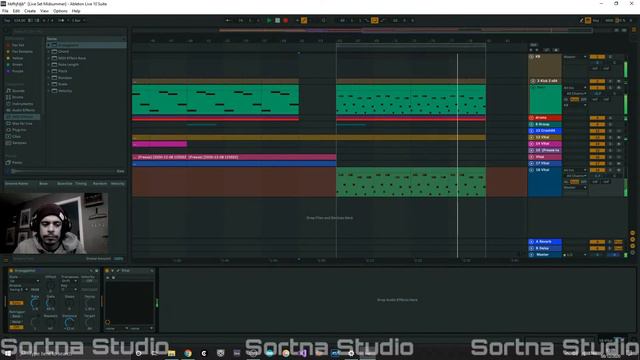Select Samples category in browser
The image size is (640, 360).
(19, 143)
